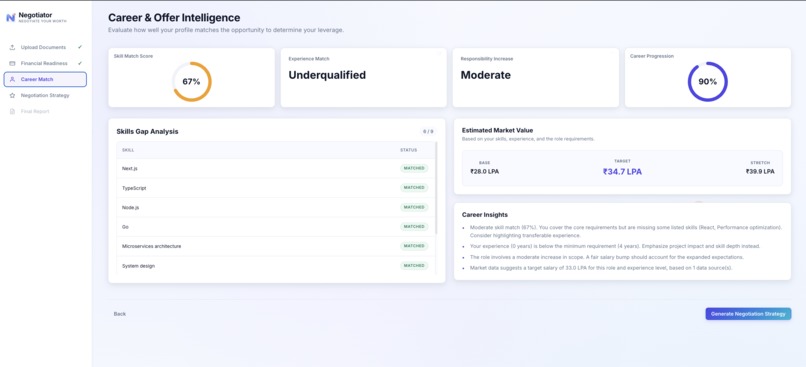This screenshot has height=367, width=806.
Task: Click the MATCHED badge for Go
Action: (414, 227)
